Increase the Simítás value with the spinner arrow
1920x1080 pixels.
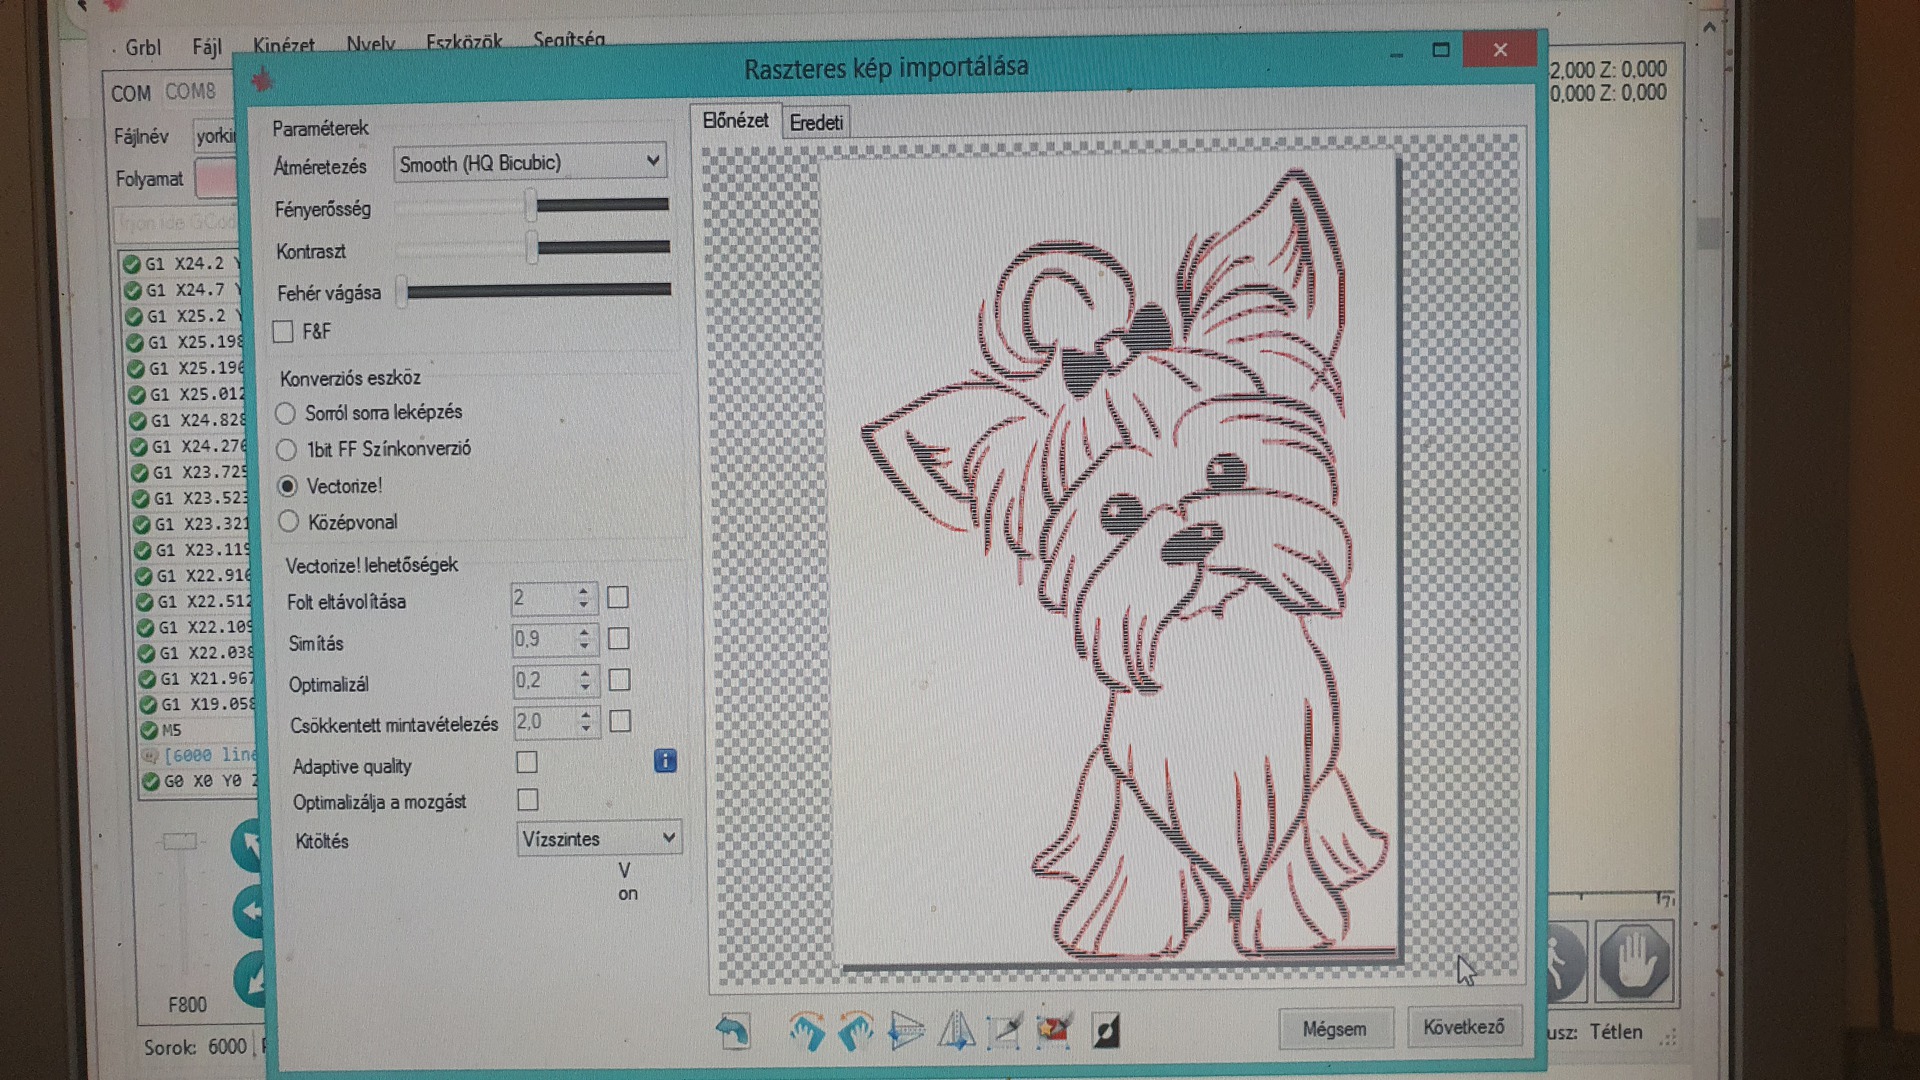(584, 631)
